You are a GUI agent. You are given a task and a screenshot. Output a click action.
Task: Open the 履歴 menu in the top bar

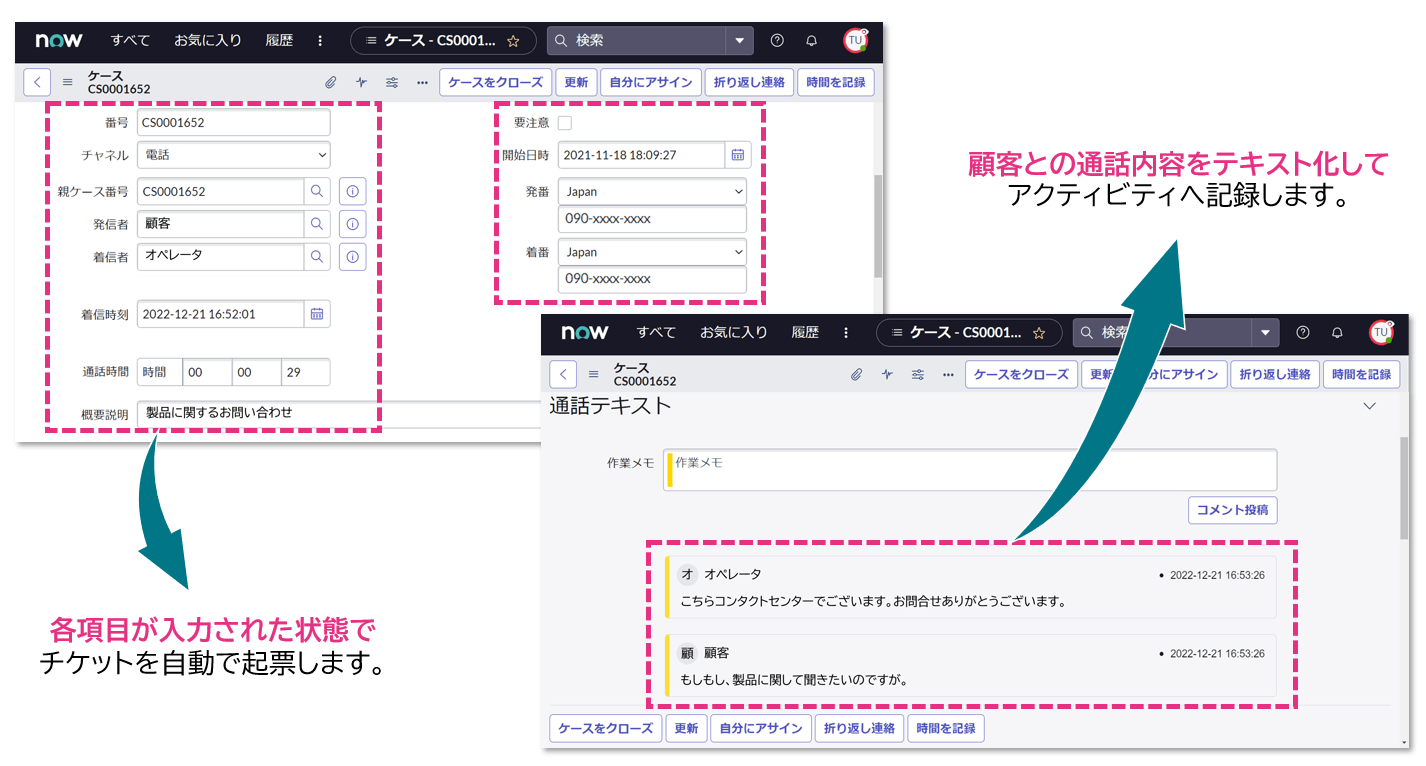(x=278, y=40)
